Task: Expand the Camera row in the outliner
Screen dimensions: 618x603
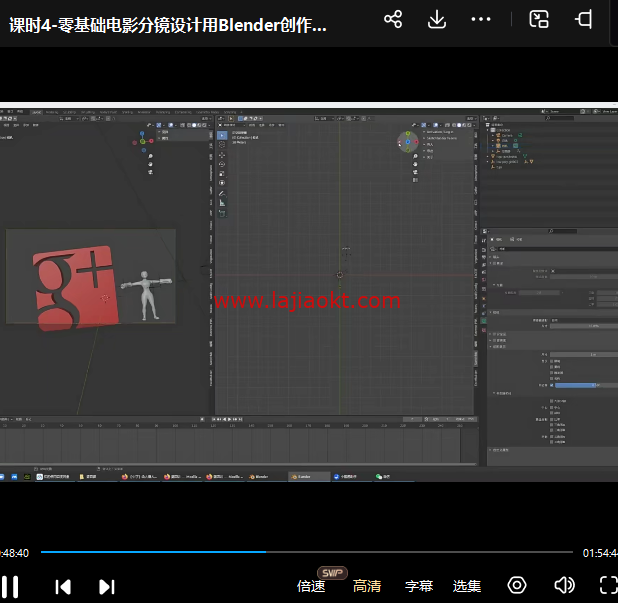Action: [493, 136]
